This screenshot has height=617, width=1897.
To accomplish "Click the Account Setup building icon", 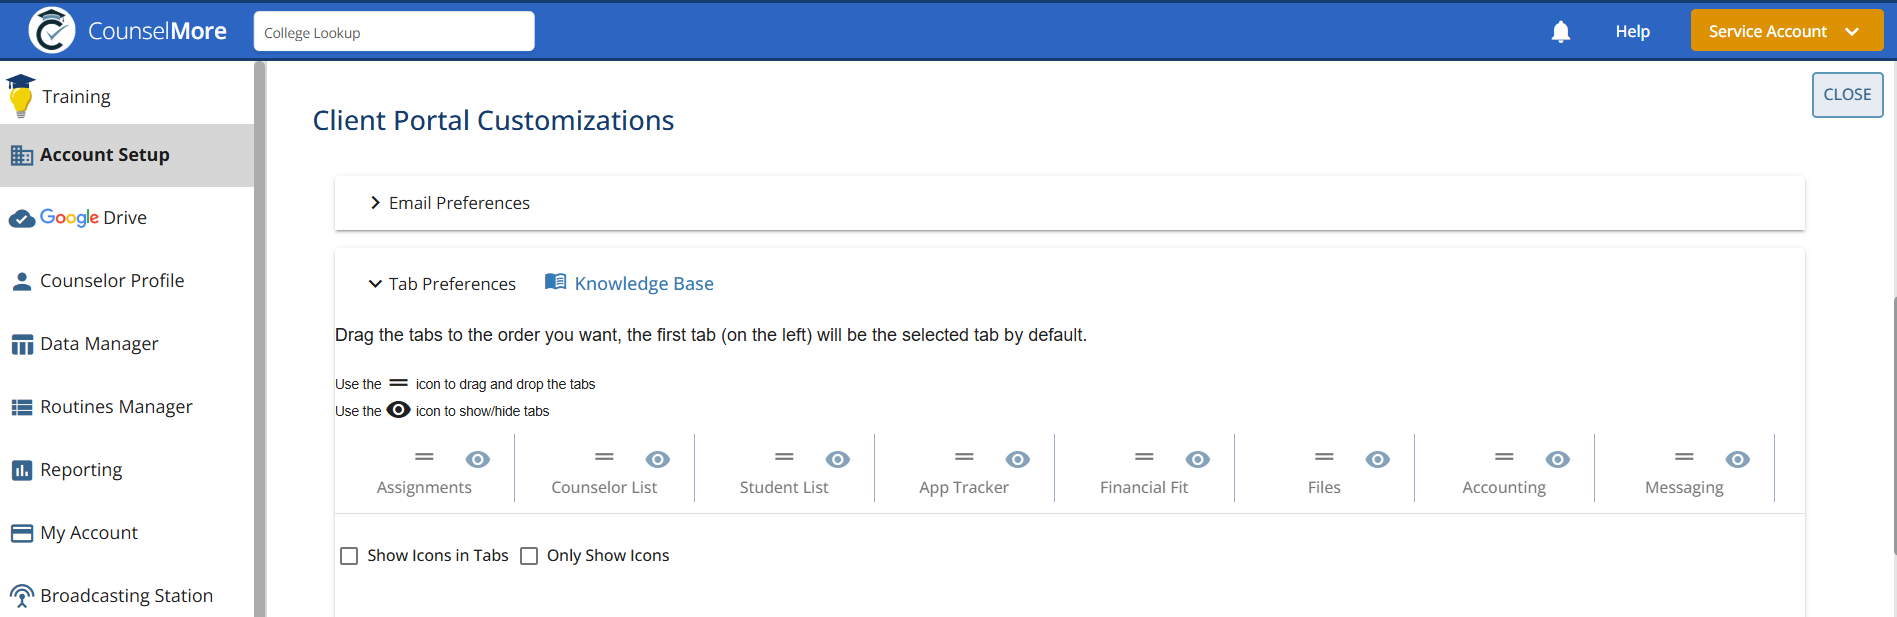I will coord(21,155).
